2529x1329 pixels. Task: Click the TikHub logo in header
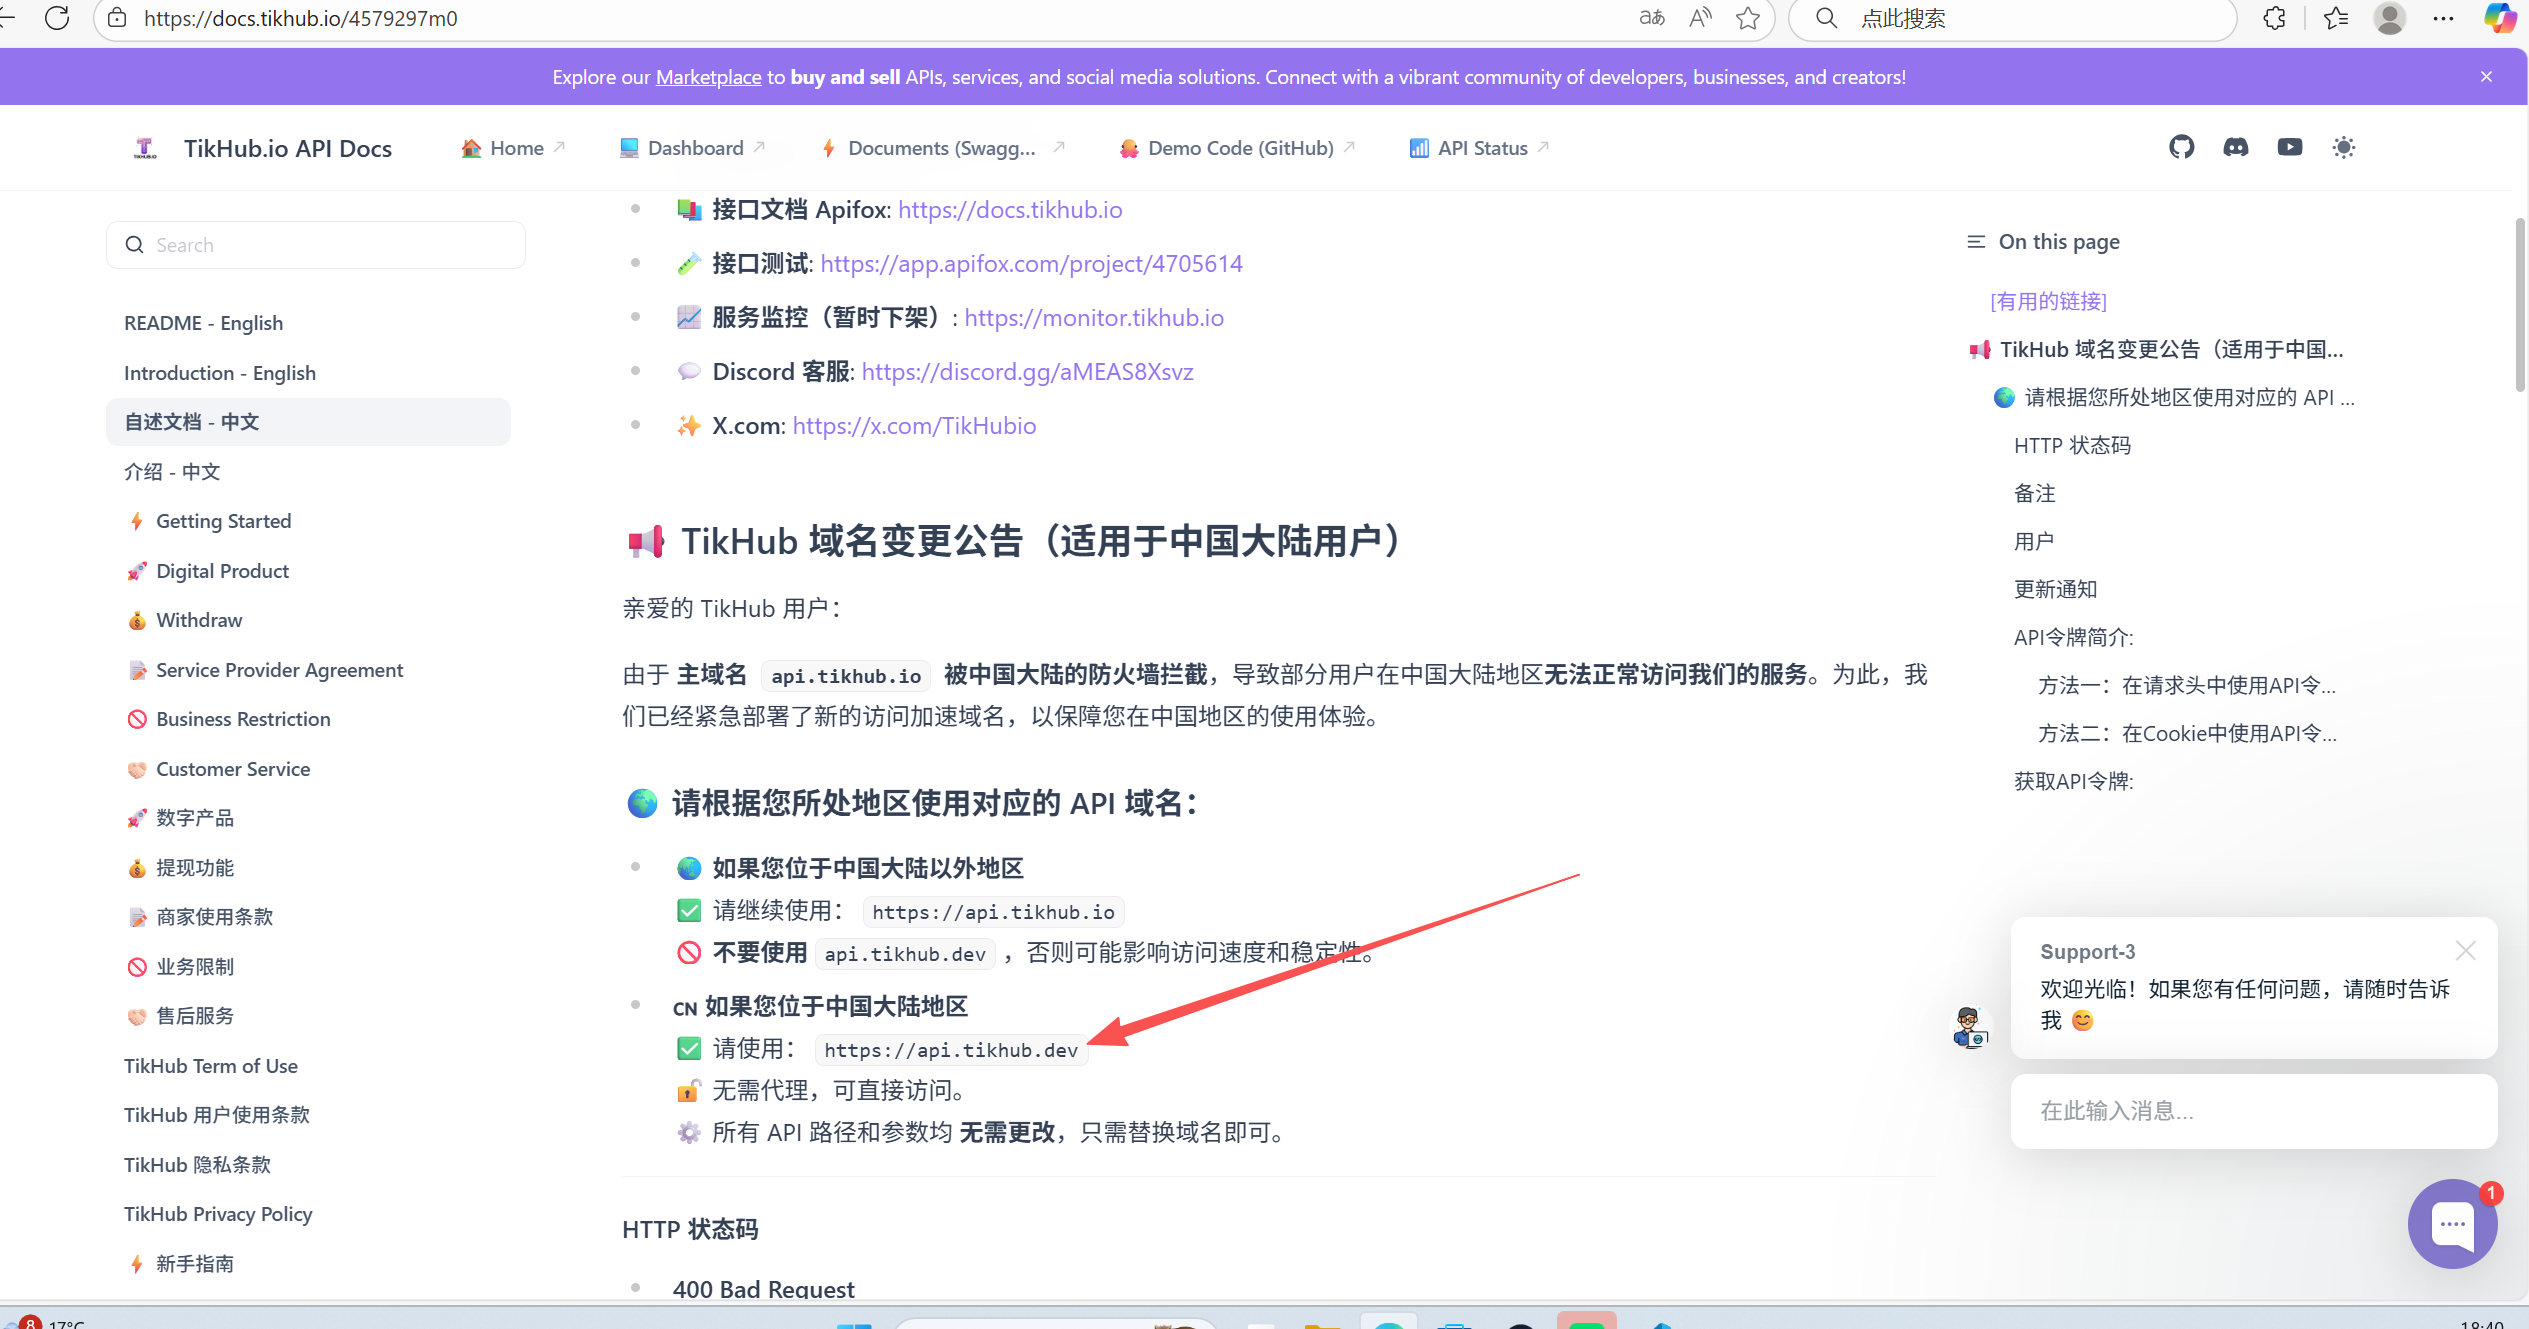(x=146, y=148)
